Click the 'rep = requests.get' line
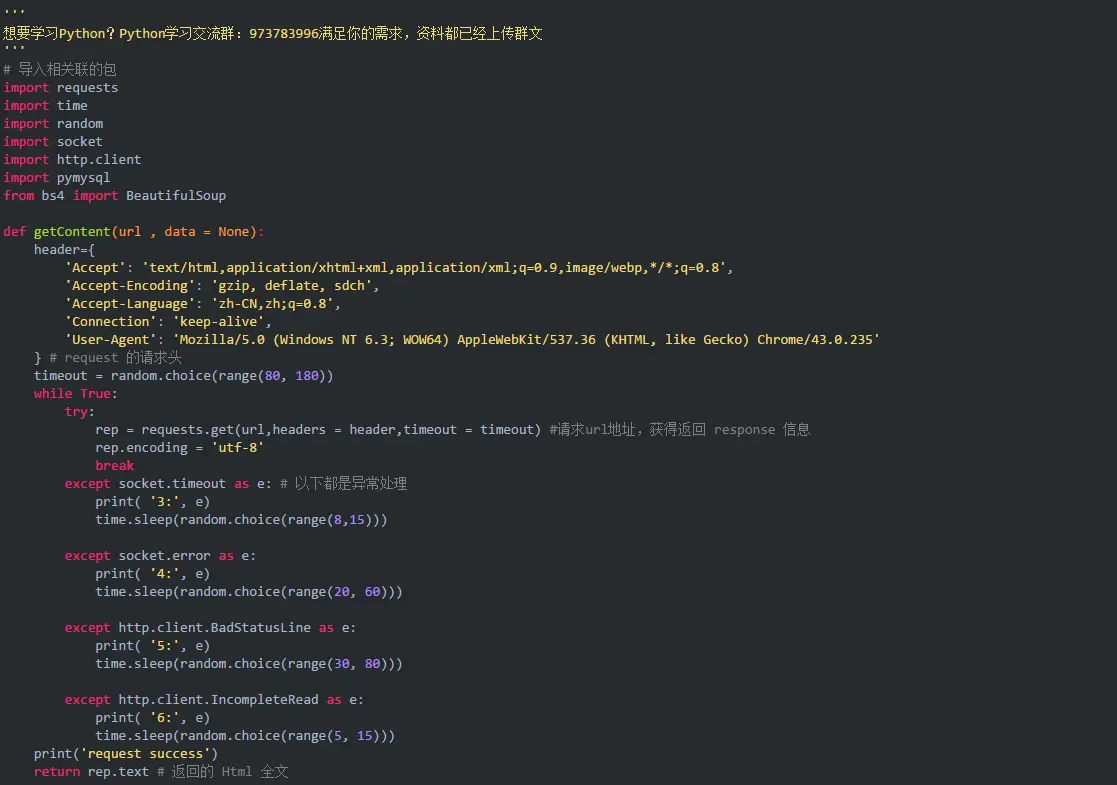The width and height of the screenshot is (1117, 785). [453, 430]
